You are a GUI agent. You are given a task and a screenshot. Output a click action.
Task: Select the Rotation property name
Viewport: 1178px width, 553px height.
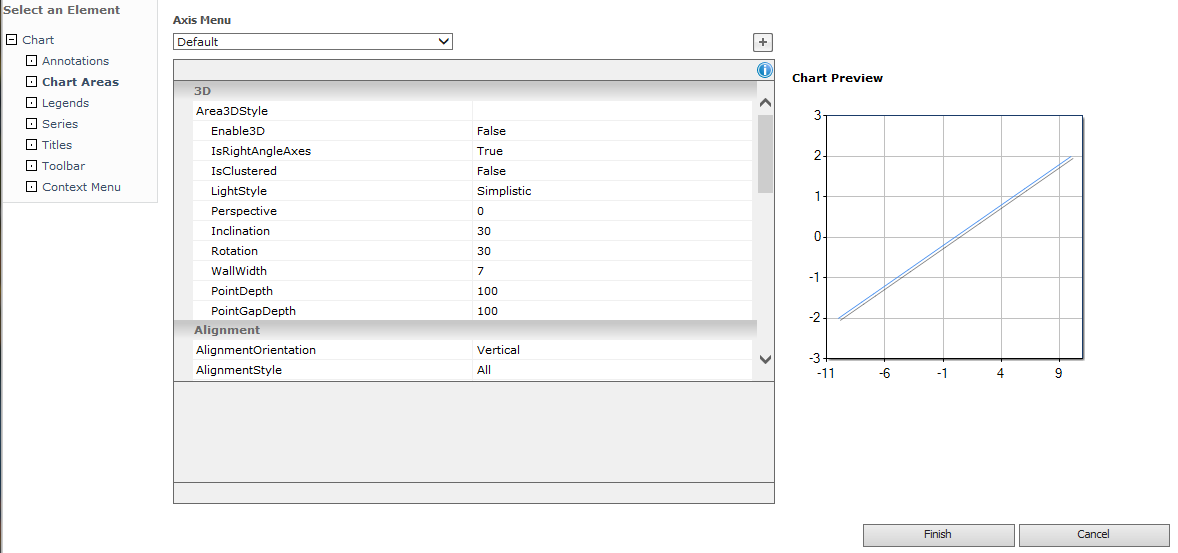click(234, 251)
